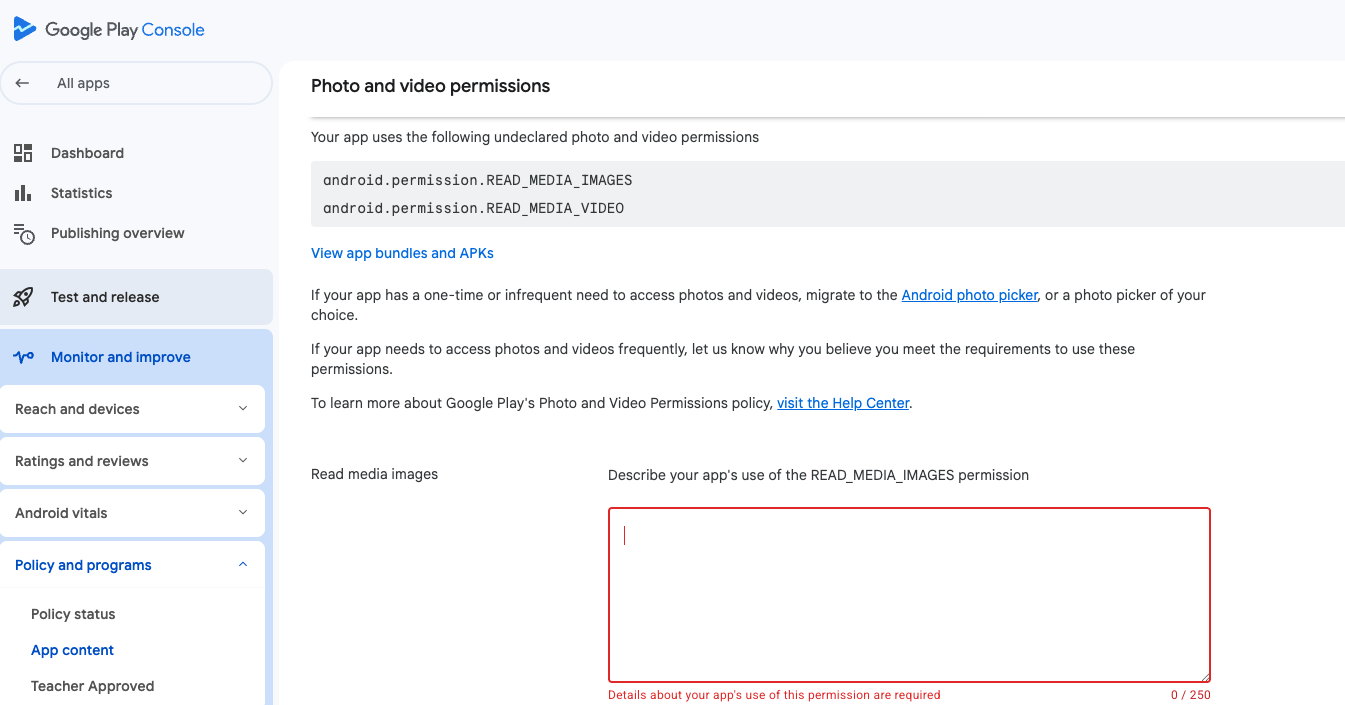Screen dimensions: 1345x705
Task: Expand the Ratings and reviews chevron
Action: click(x=242, y=461)
